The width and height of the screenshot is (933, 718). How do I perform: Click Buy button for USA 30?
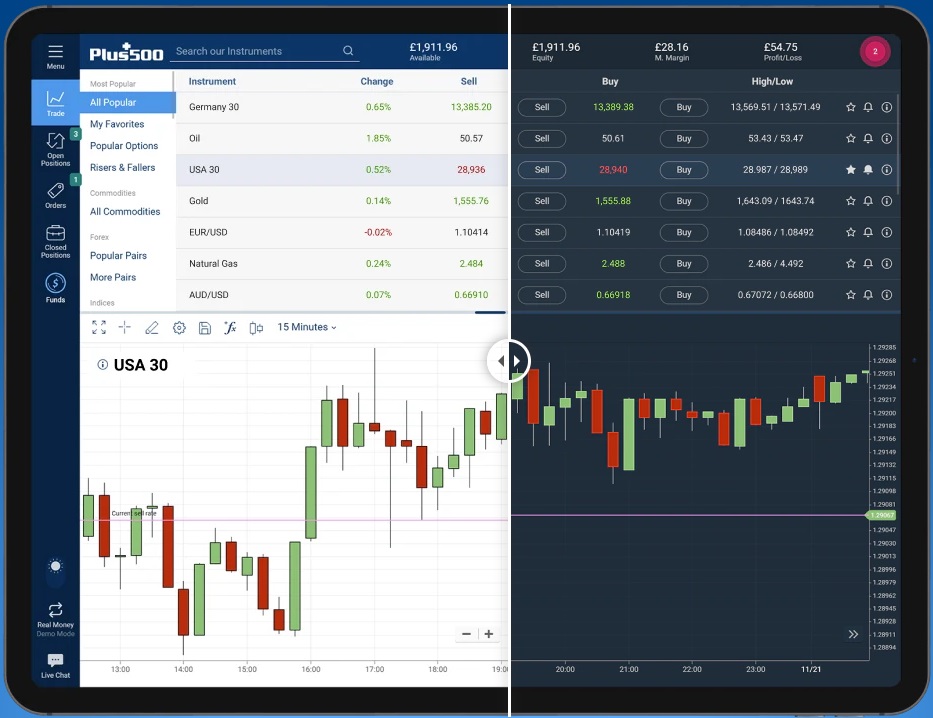[x=684, y=170]
